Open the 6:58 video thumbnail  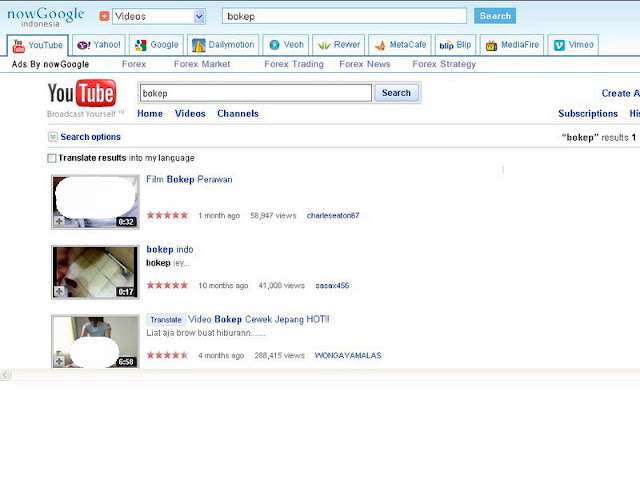(x=95, y=341)
